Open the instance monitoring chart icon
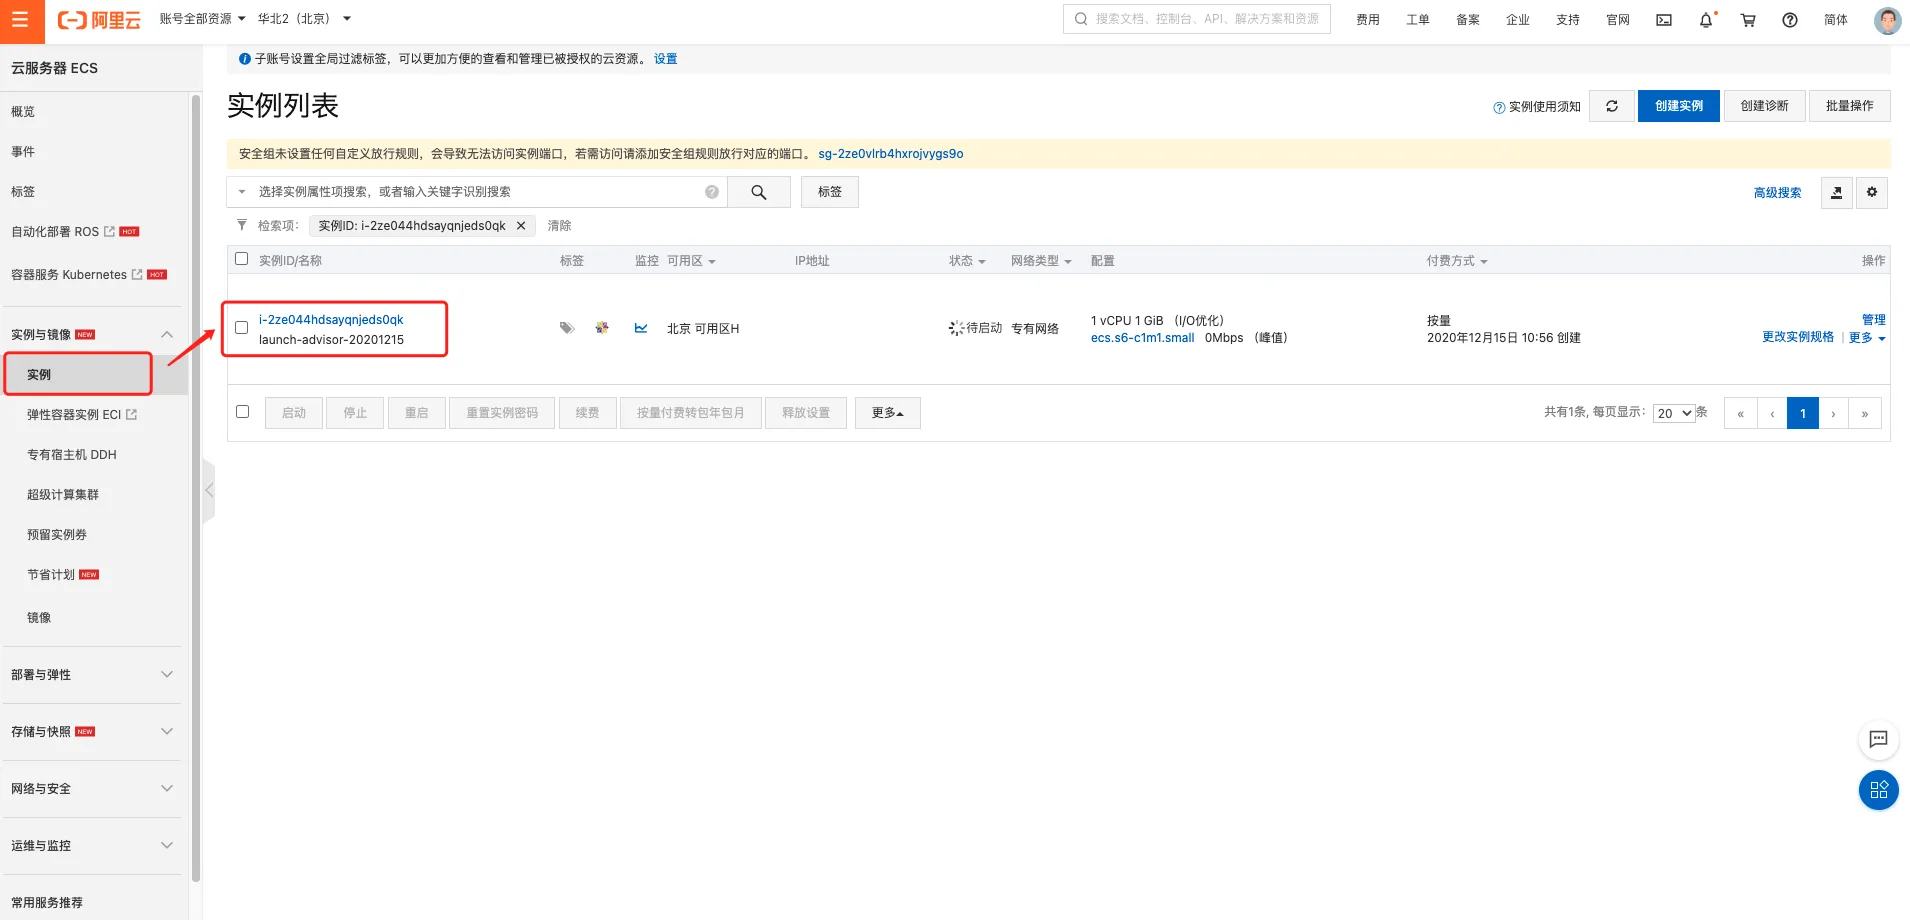1910x920 pixels. (641, 328)
